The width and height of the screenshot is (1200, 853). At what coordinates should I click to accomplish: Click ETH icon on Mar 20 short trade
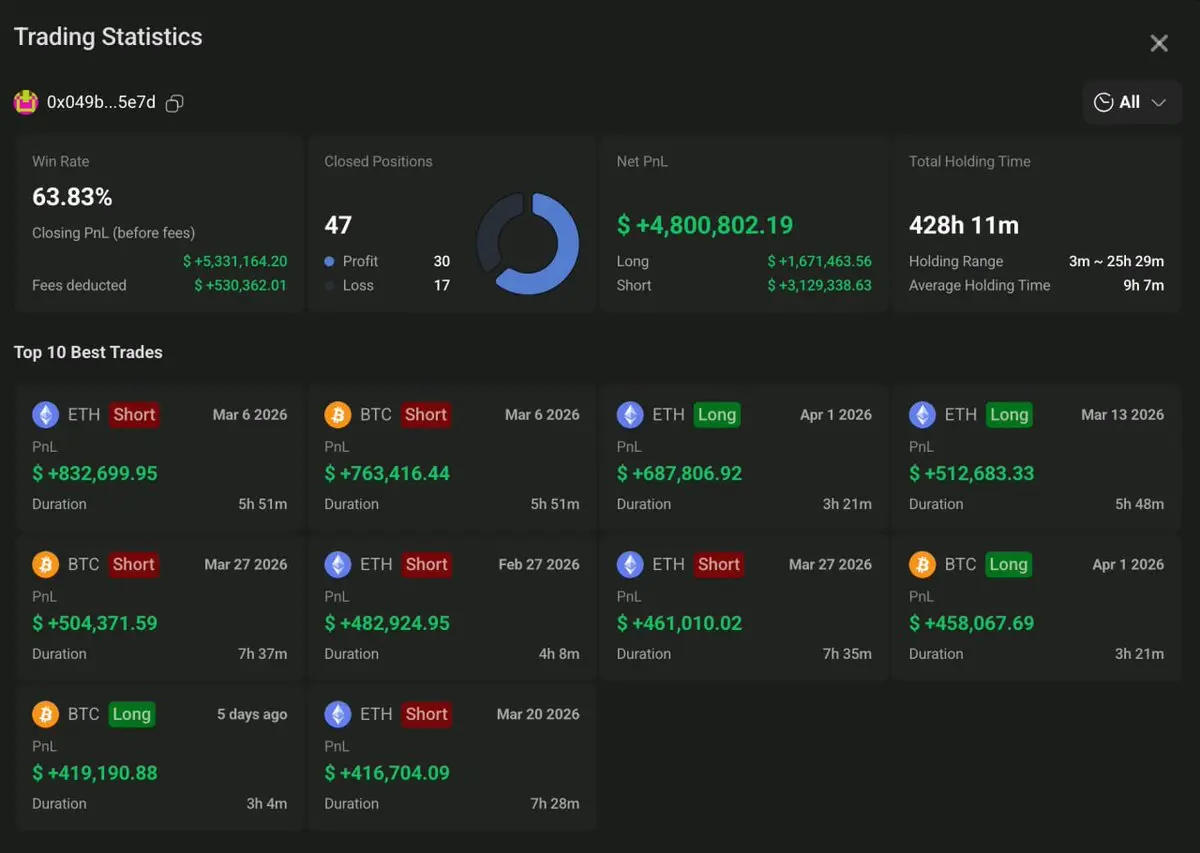coord(337,715)
